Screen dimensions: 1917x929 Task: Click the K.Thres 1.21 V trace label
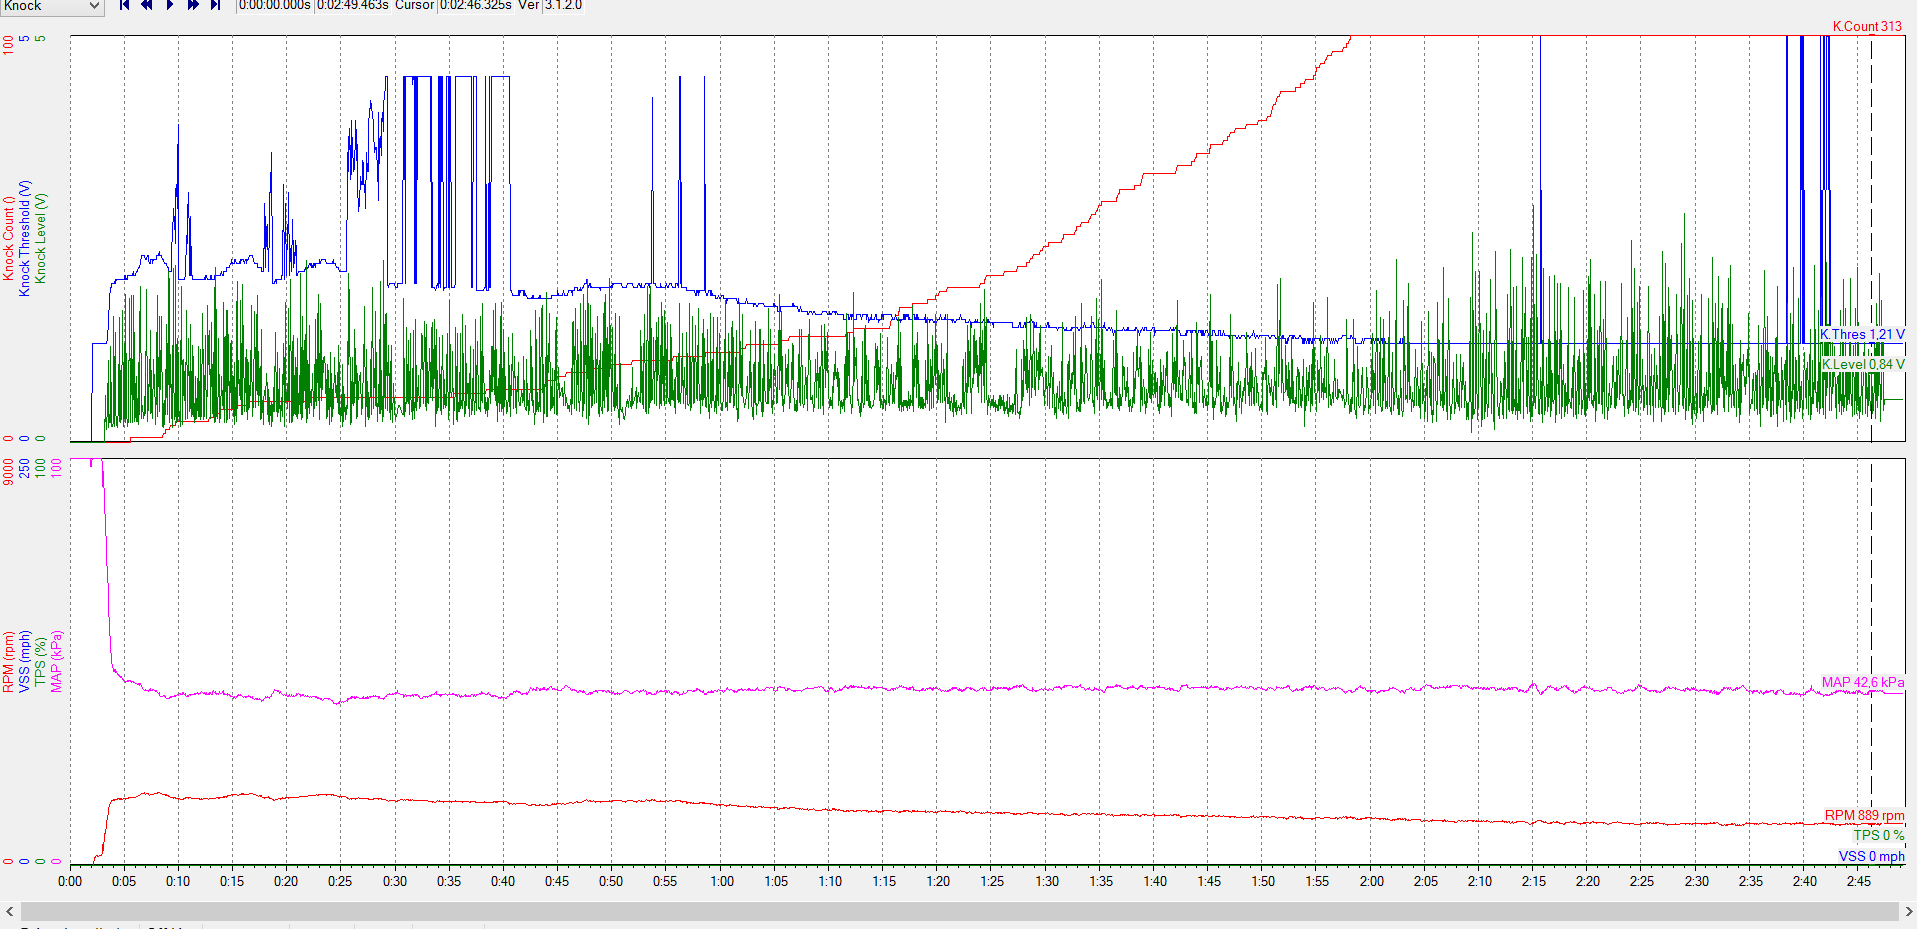click(1861, 334)
